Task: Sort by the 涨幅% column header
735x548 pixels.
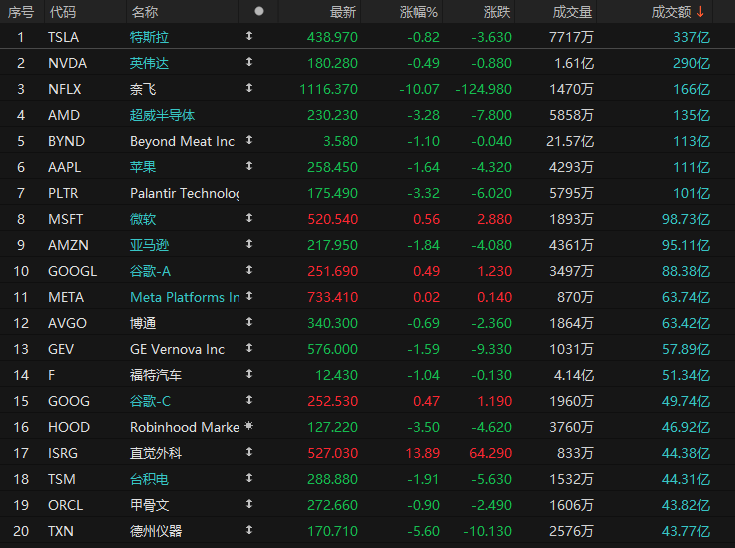Action: (419, 12)
